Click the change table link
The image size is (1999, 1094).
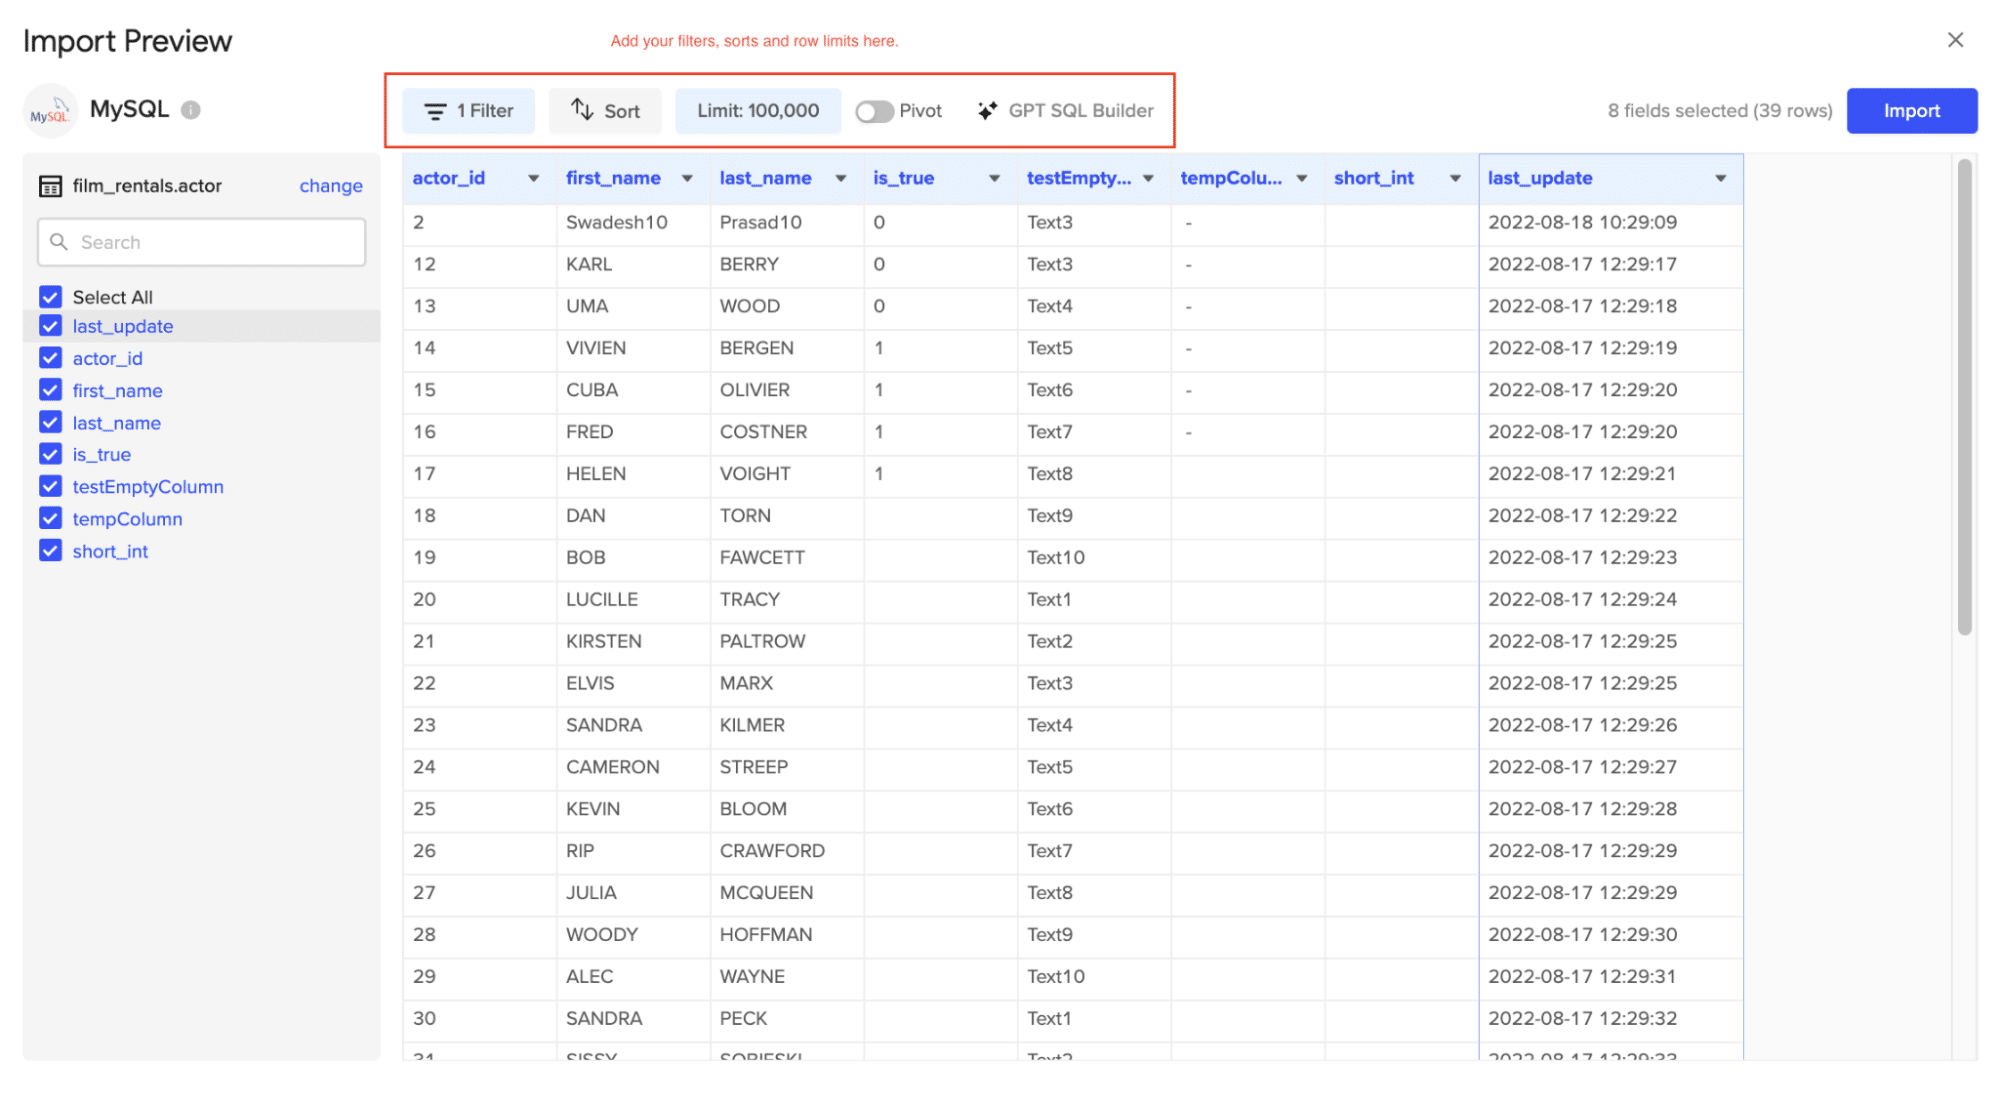pos(331,186)
